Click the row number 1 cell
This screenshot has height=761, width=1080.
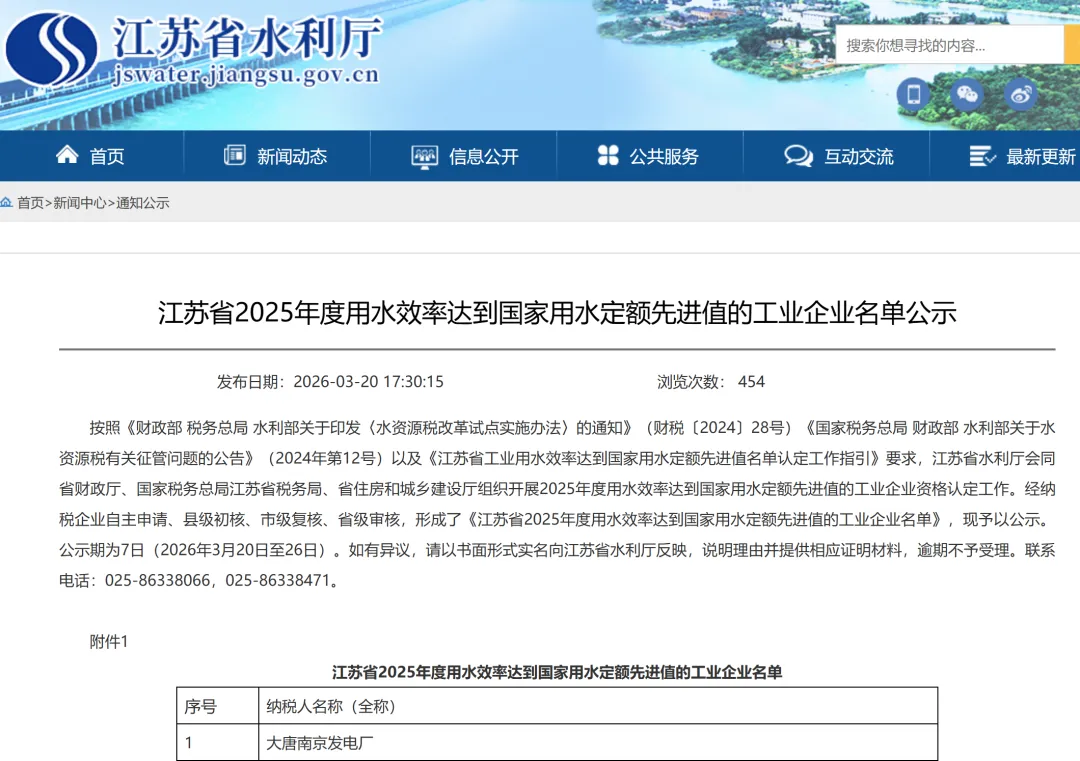pos(218,742)
